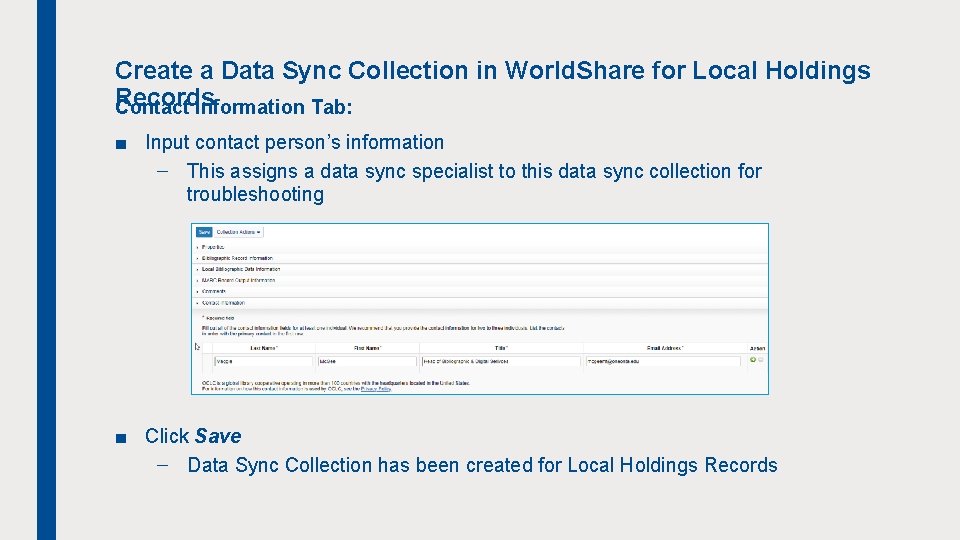The height and width of the screenshot is (540, 960).
Task: Open the Privacy Policy link
Action: click(376, 389)
